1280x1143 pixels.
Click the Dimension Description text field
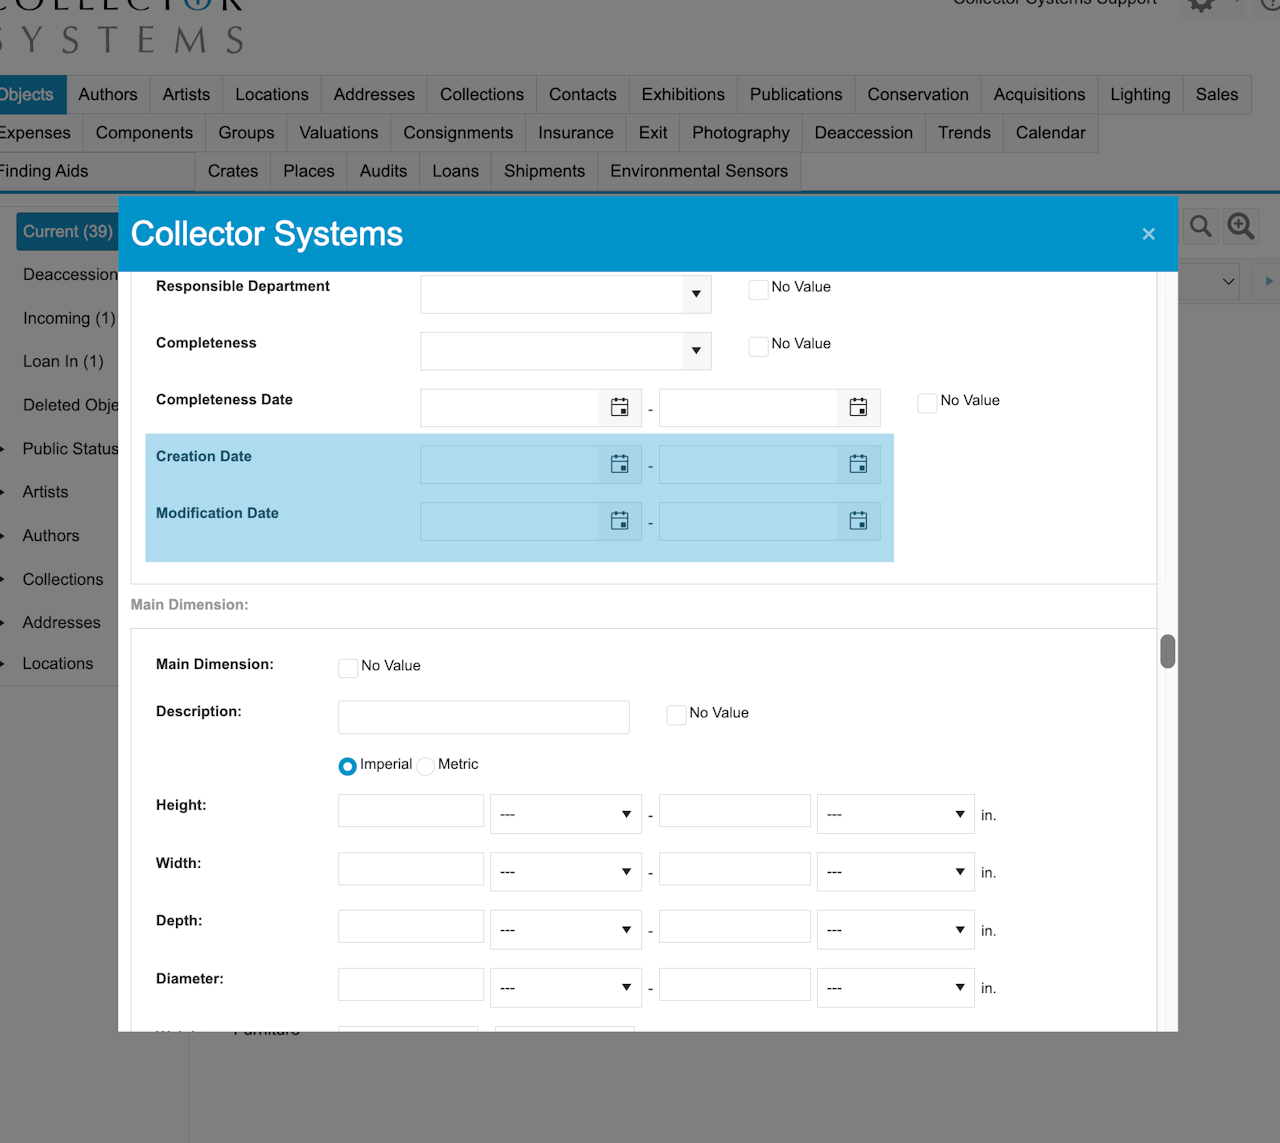click(x=483, y=717)
